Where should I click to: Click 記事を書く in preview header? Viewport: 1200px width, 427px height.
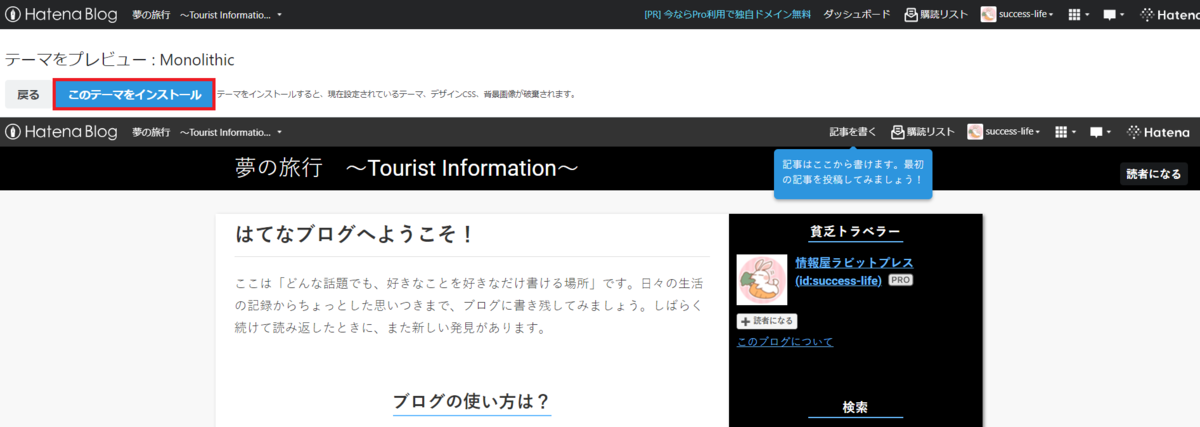click(x=853, y=132)
